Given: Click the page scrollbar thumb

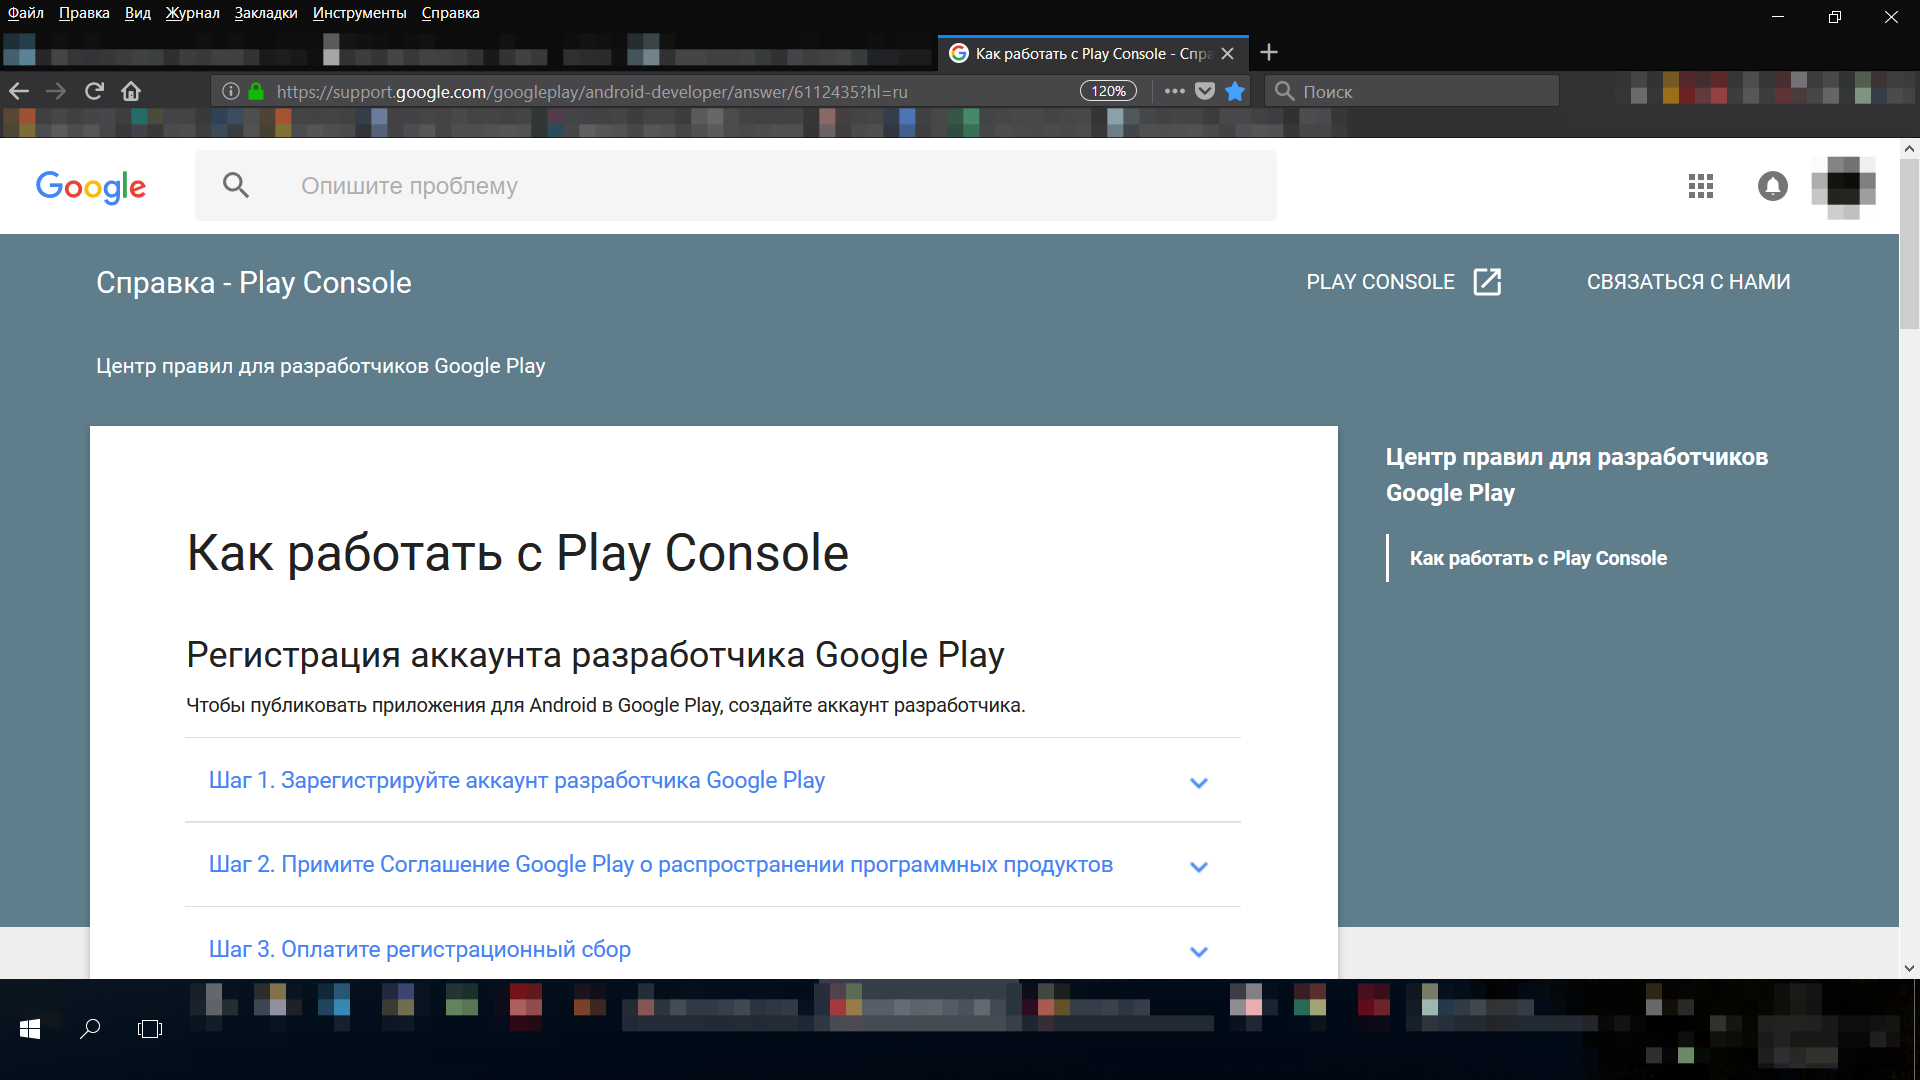Looking at the screenshot, I should [1909, 243].
